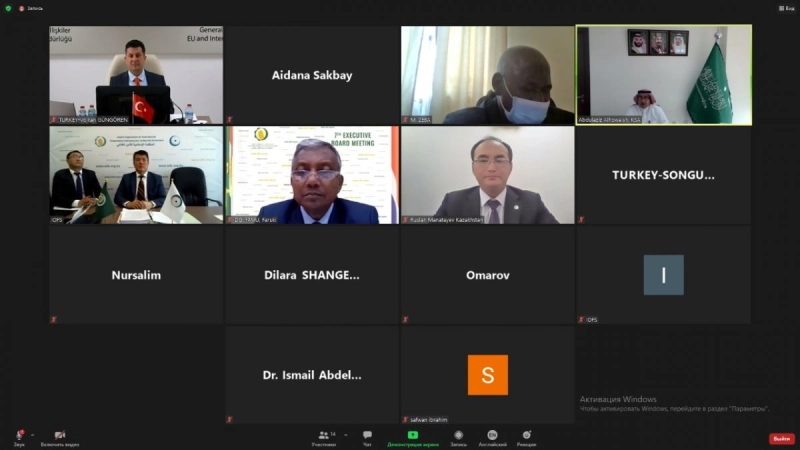Open the Чат chat panel
800x450 pixels.
click(367, 438)
